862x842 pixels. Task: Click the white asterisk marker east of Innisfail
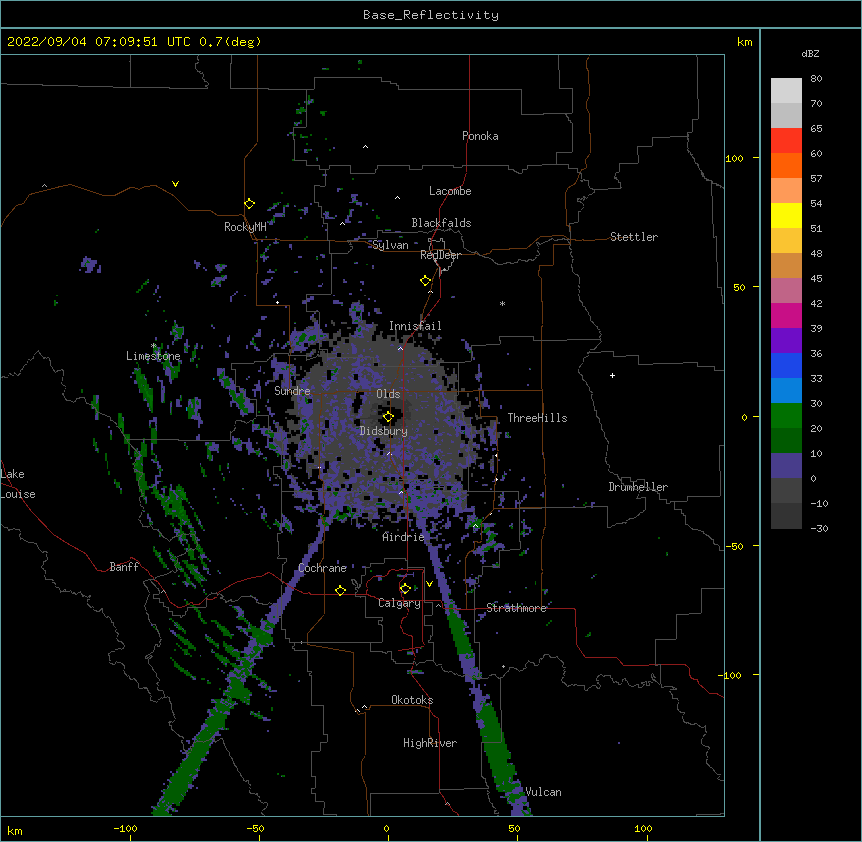pyautogui.click(x=502, y=303)
